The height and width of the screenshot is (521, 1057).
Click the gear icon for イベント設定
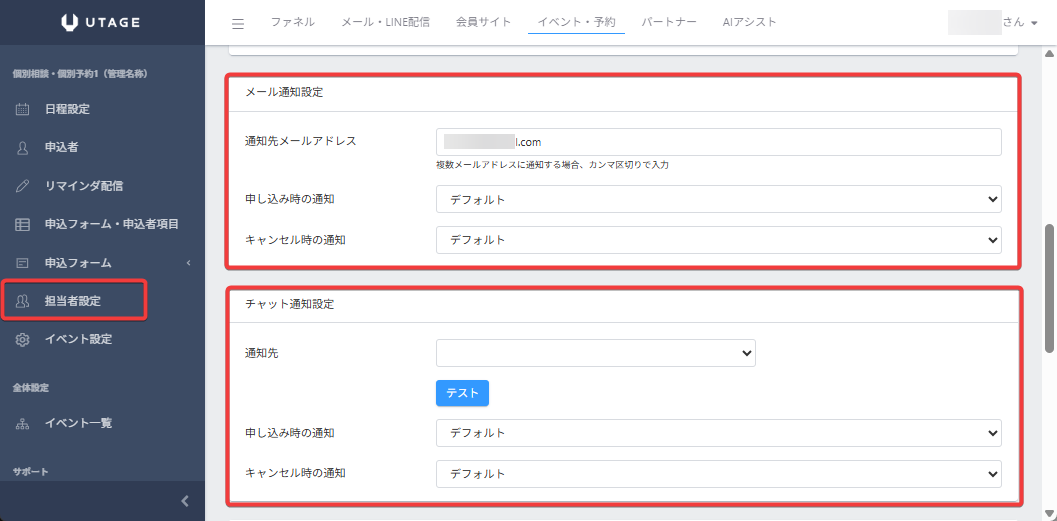pos(23,339)
